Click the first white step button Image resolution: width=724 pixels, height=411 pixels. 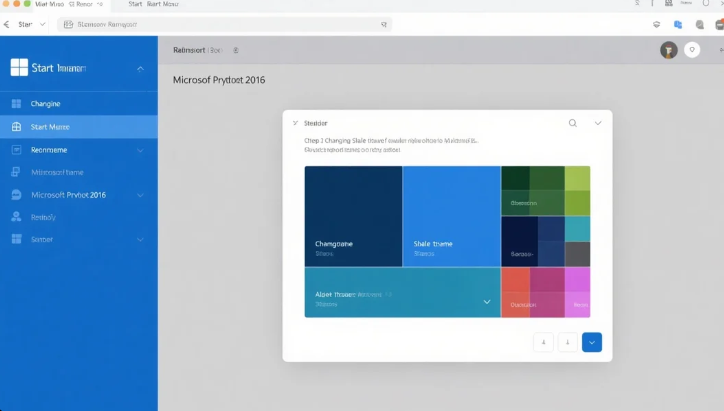pyautogui.click(x=543, y=342)
